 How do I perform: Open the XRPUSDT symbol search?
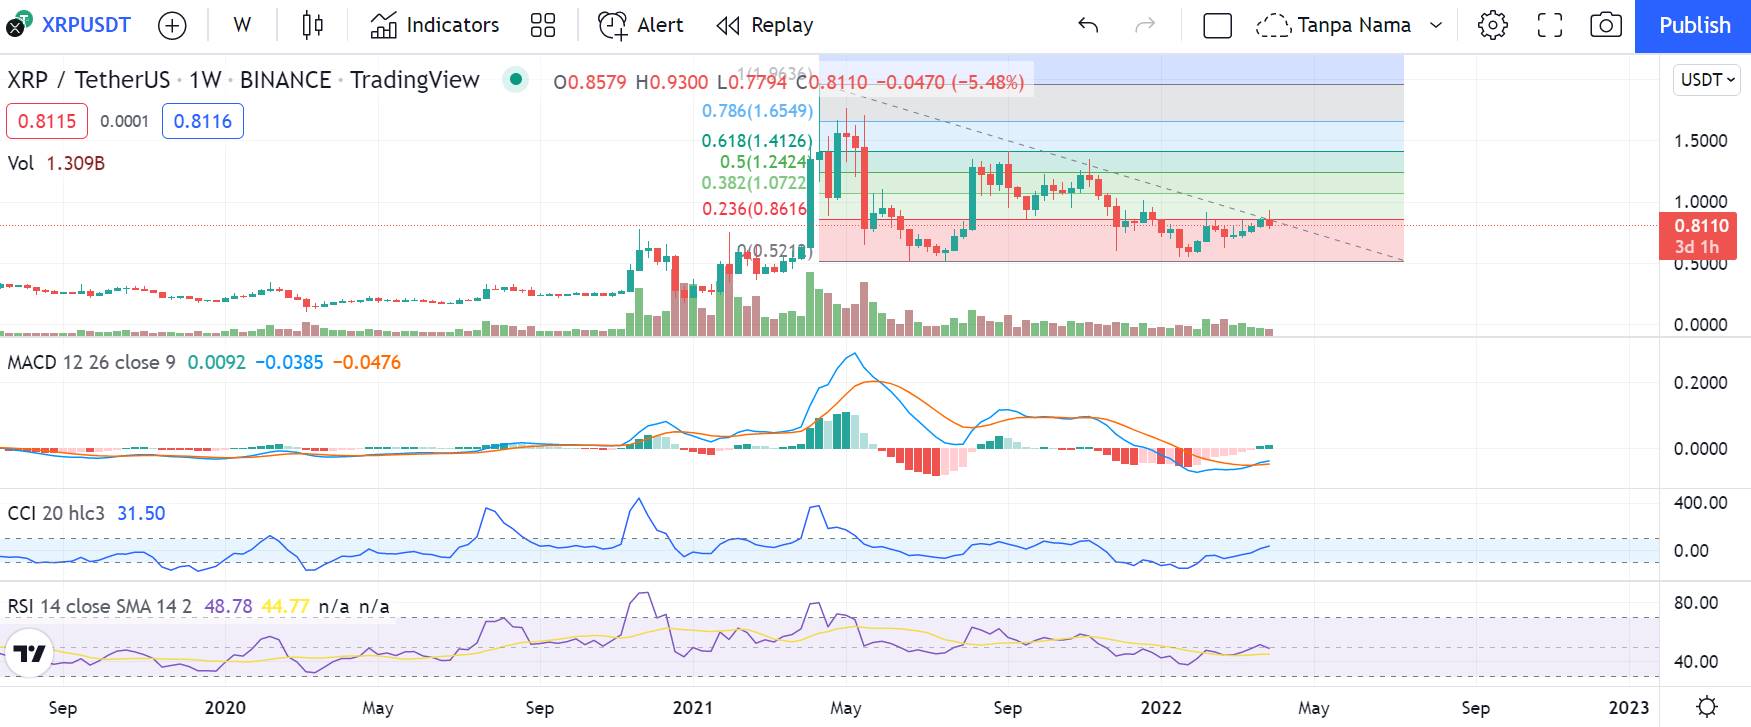click(x=86, y=25)
